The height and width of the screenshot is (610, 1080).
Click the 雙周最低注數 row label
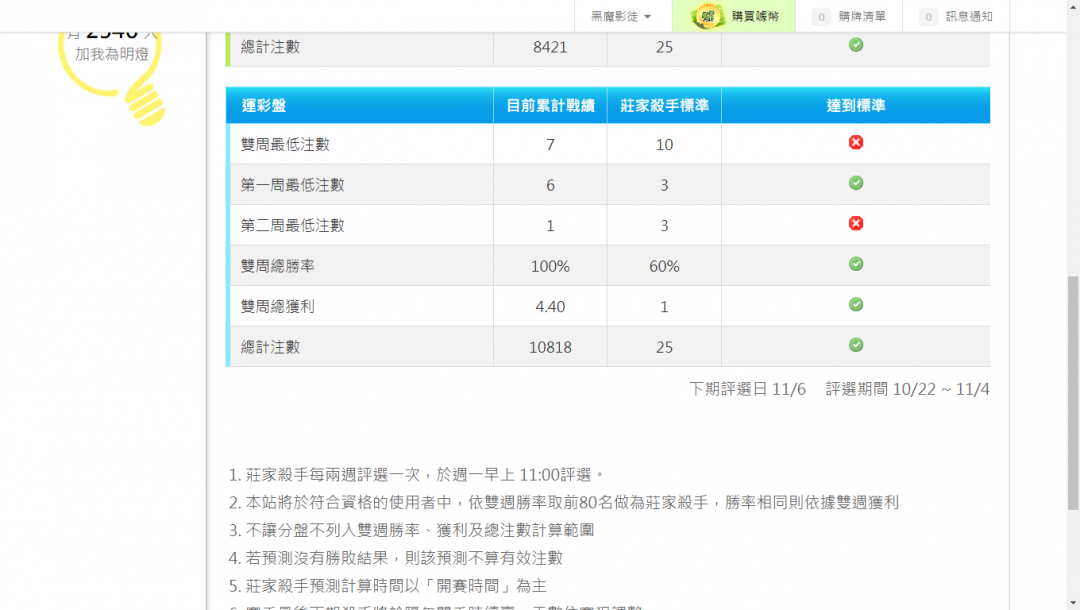click(285, 145)
